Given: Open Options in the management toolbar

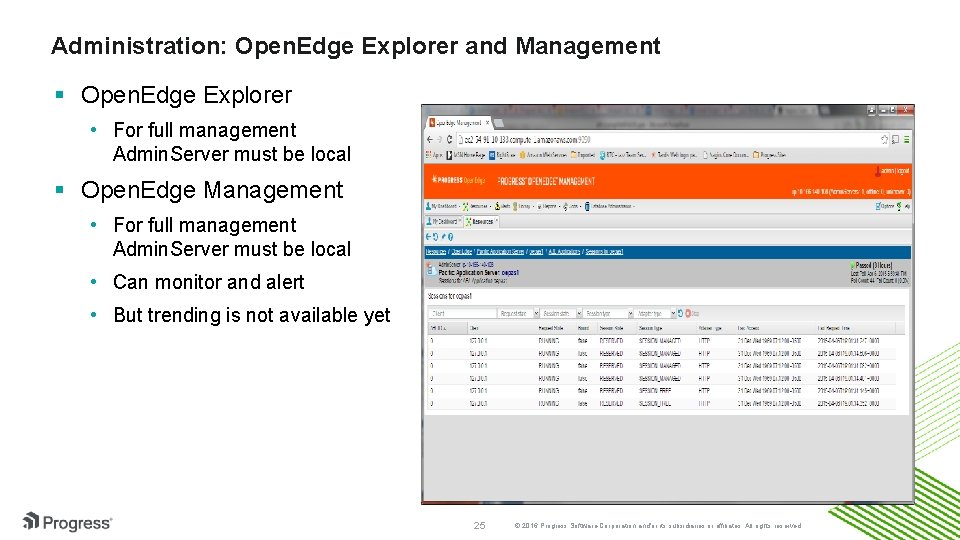Looking at the screenshot, I should click(885, 206).
